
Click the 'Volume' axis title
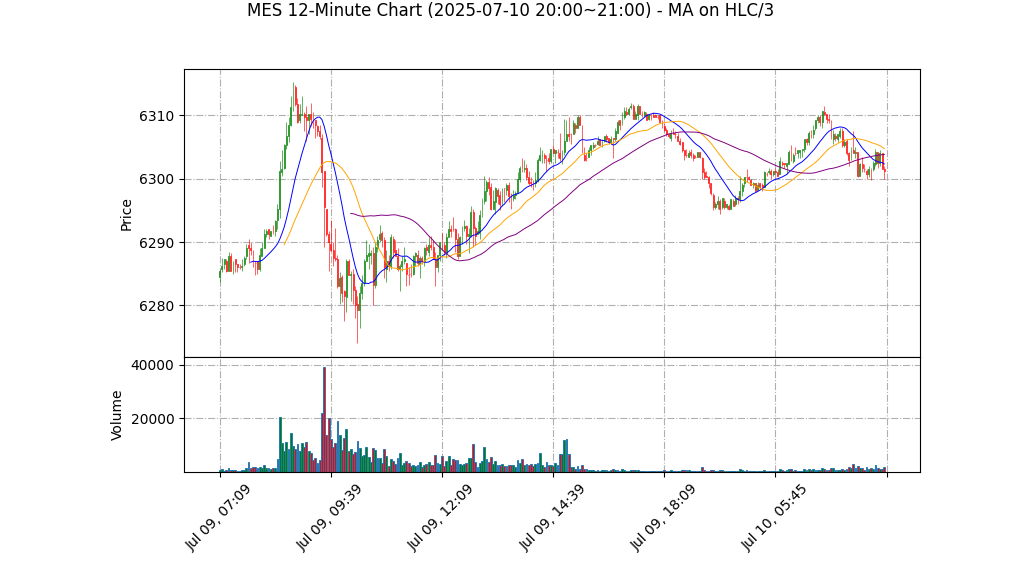tap(117, 415)
